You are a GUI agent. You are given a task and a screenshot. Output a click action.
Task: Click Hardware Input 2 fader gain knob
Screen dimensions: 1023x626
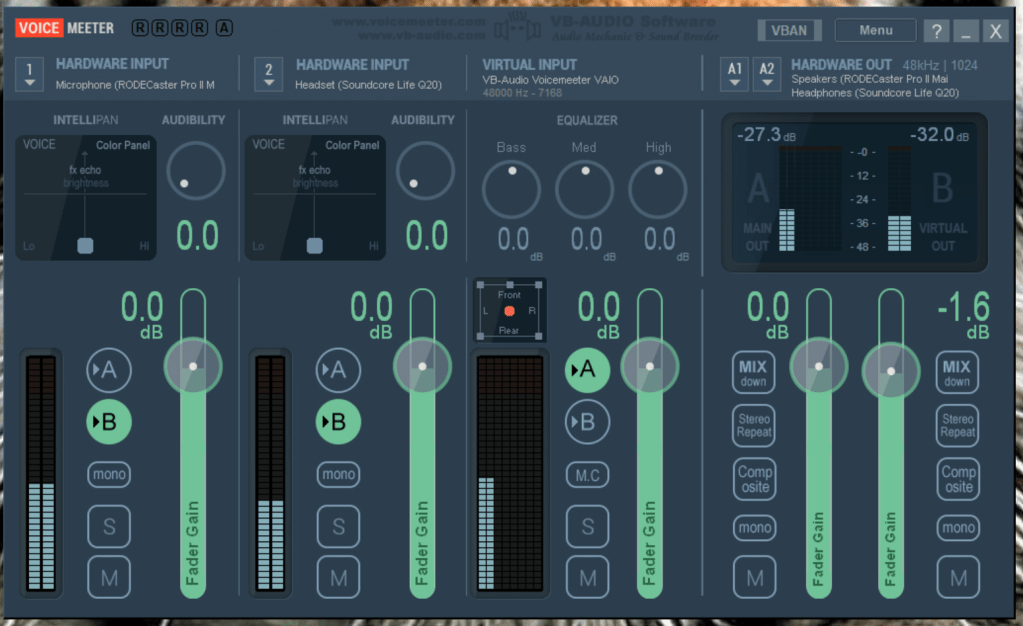pyautogui.click(x=422, y=366)
